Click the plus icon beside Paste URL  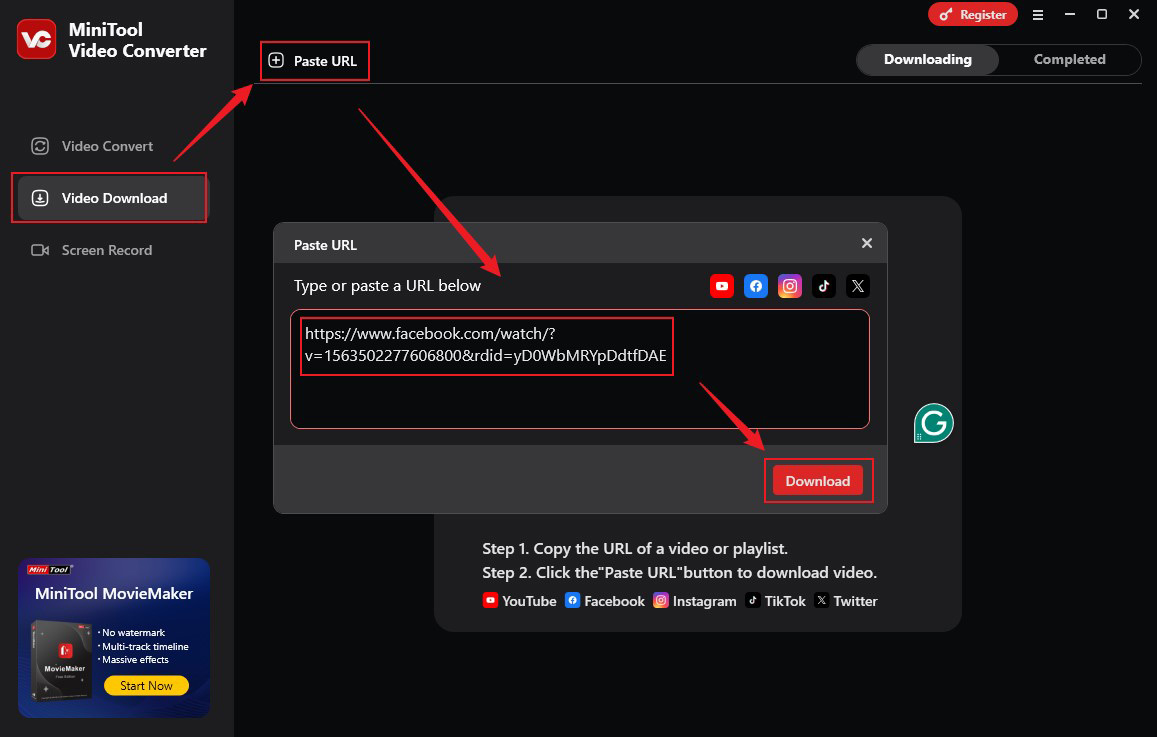point(276,60)
